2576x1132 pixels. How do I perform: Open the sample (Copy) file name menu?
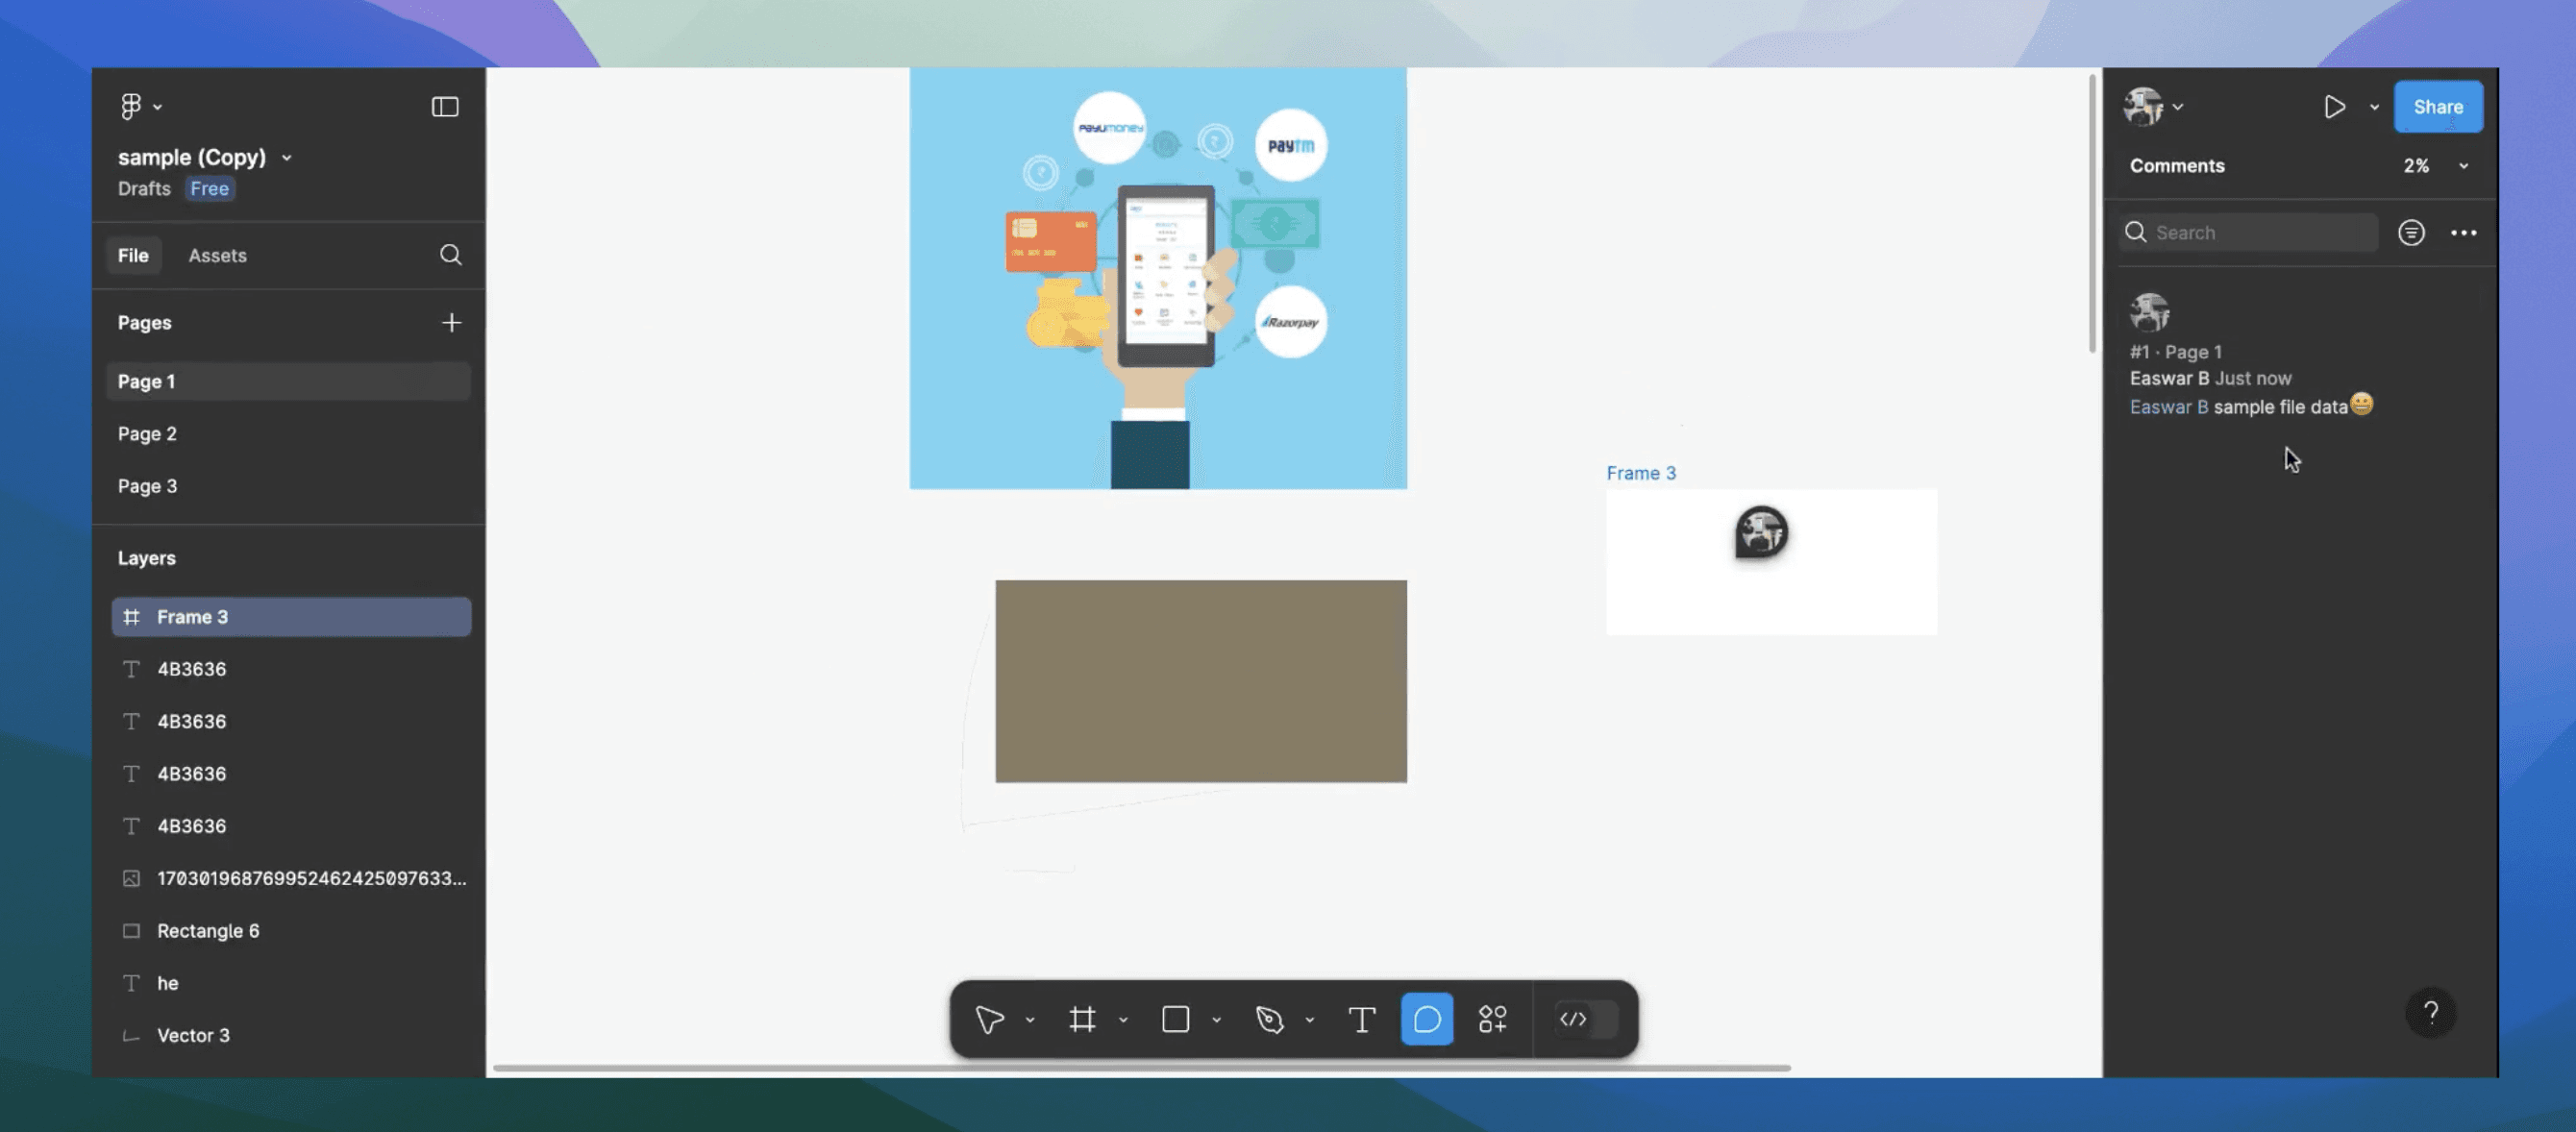pyautogui.click(x=287, y=157)
